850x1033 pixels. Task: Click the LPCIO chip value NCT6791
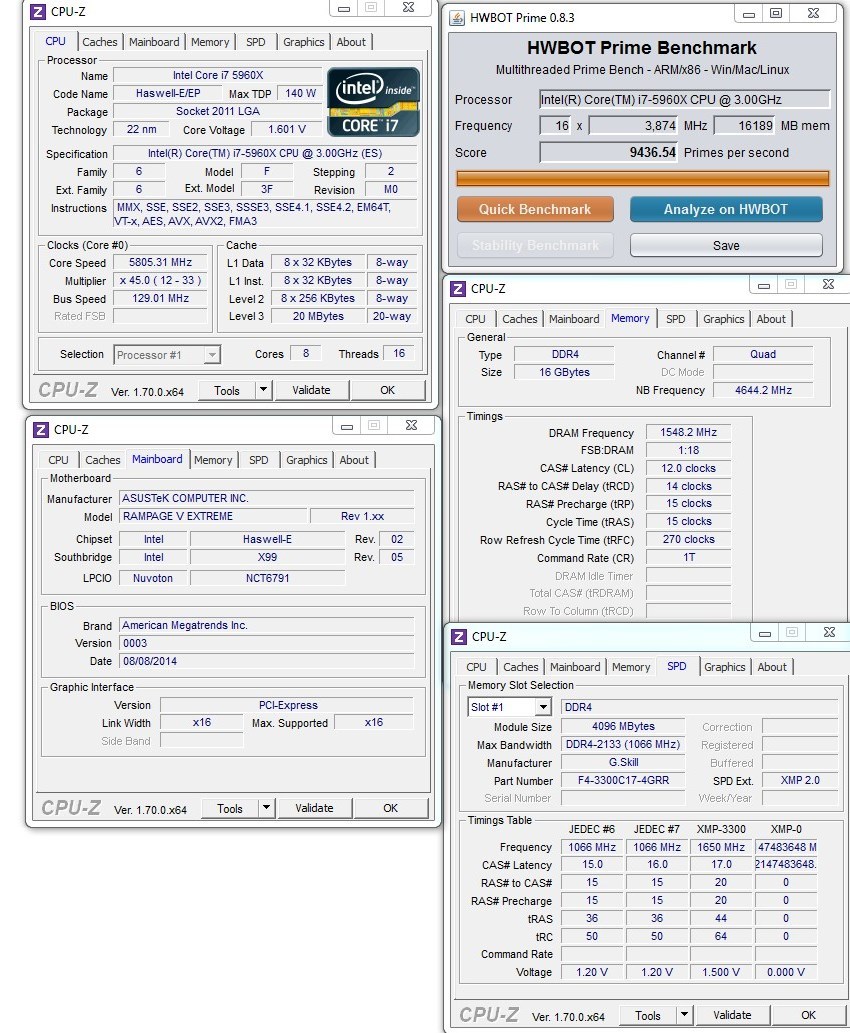click(x=268, y=578)
